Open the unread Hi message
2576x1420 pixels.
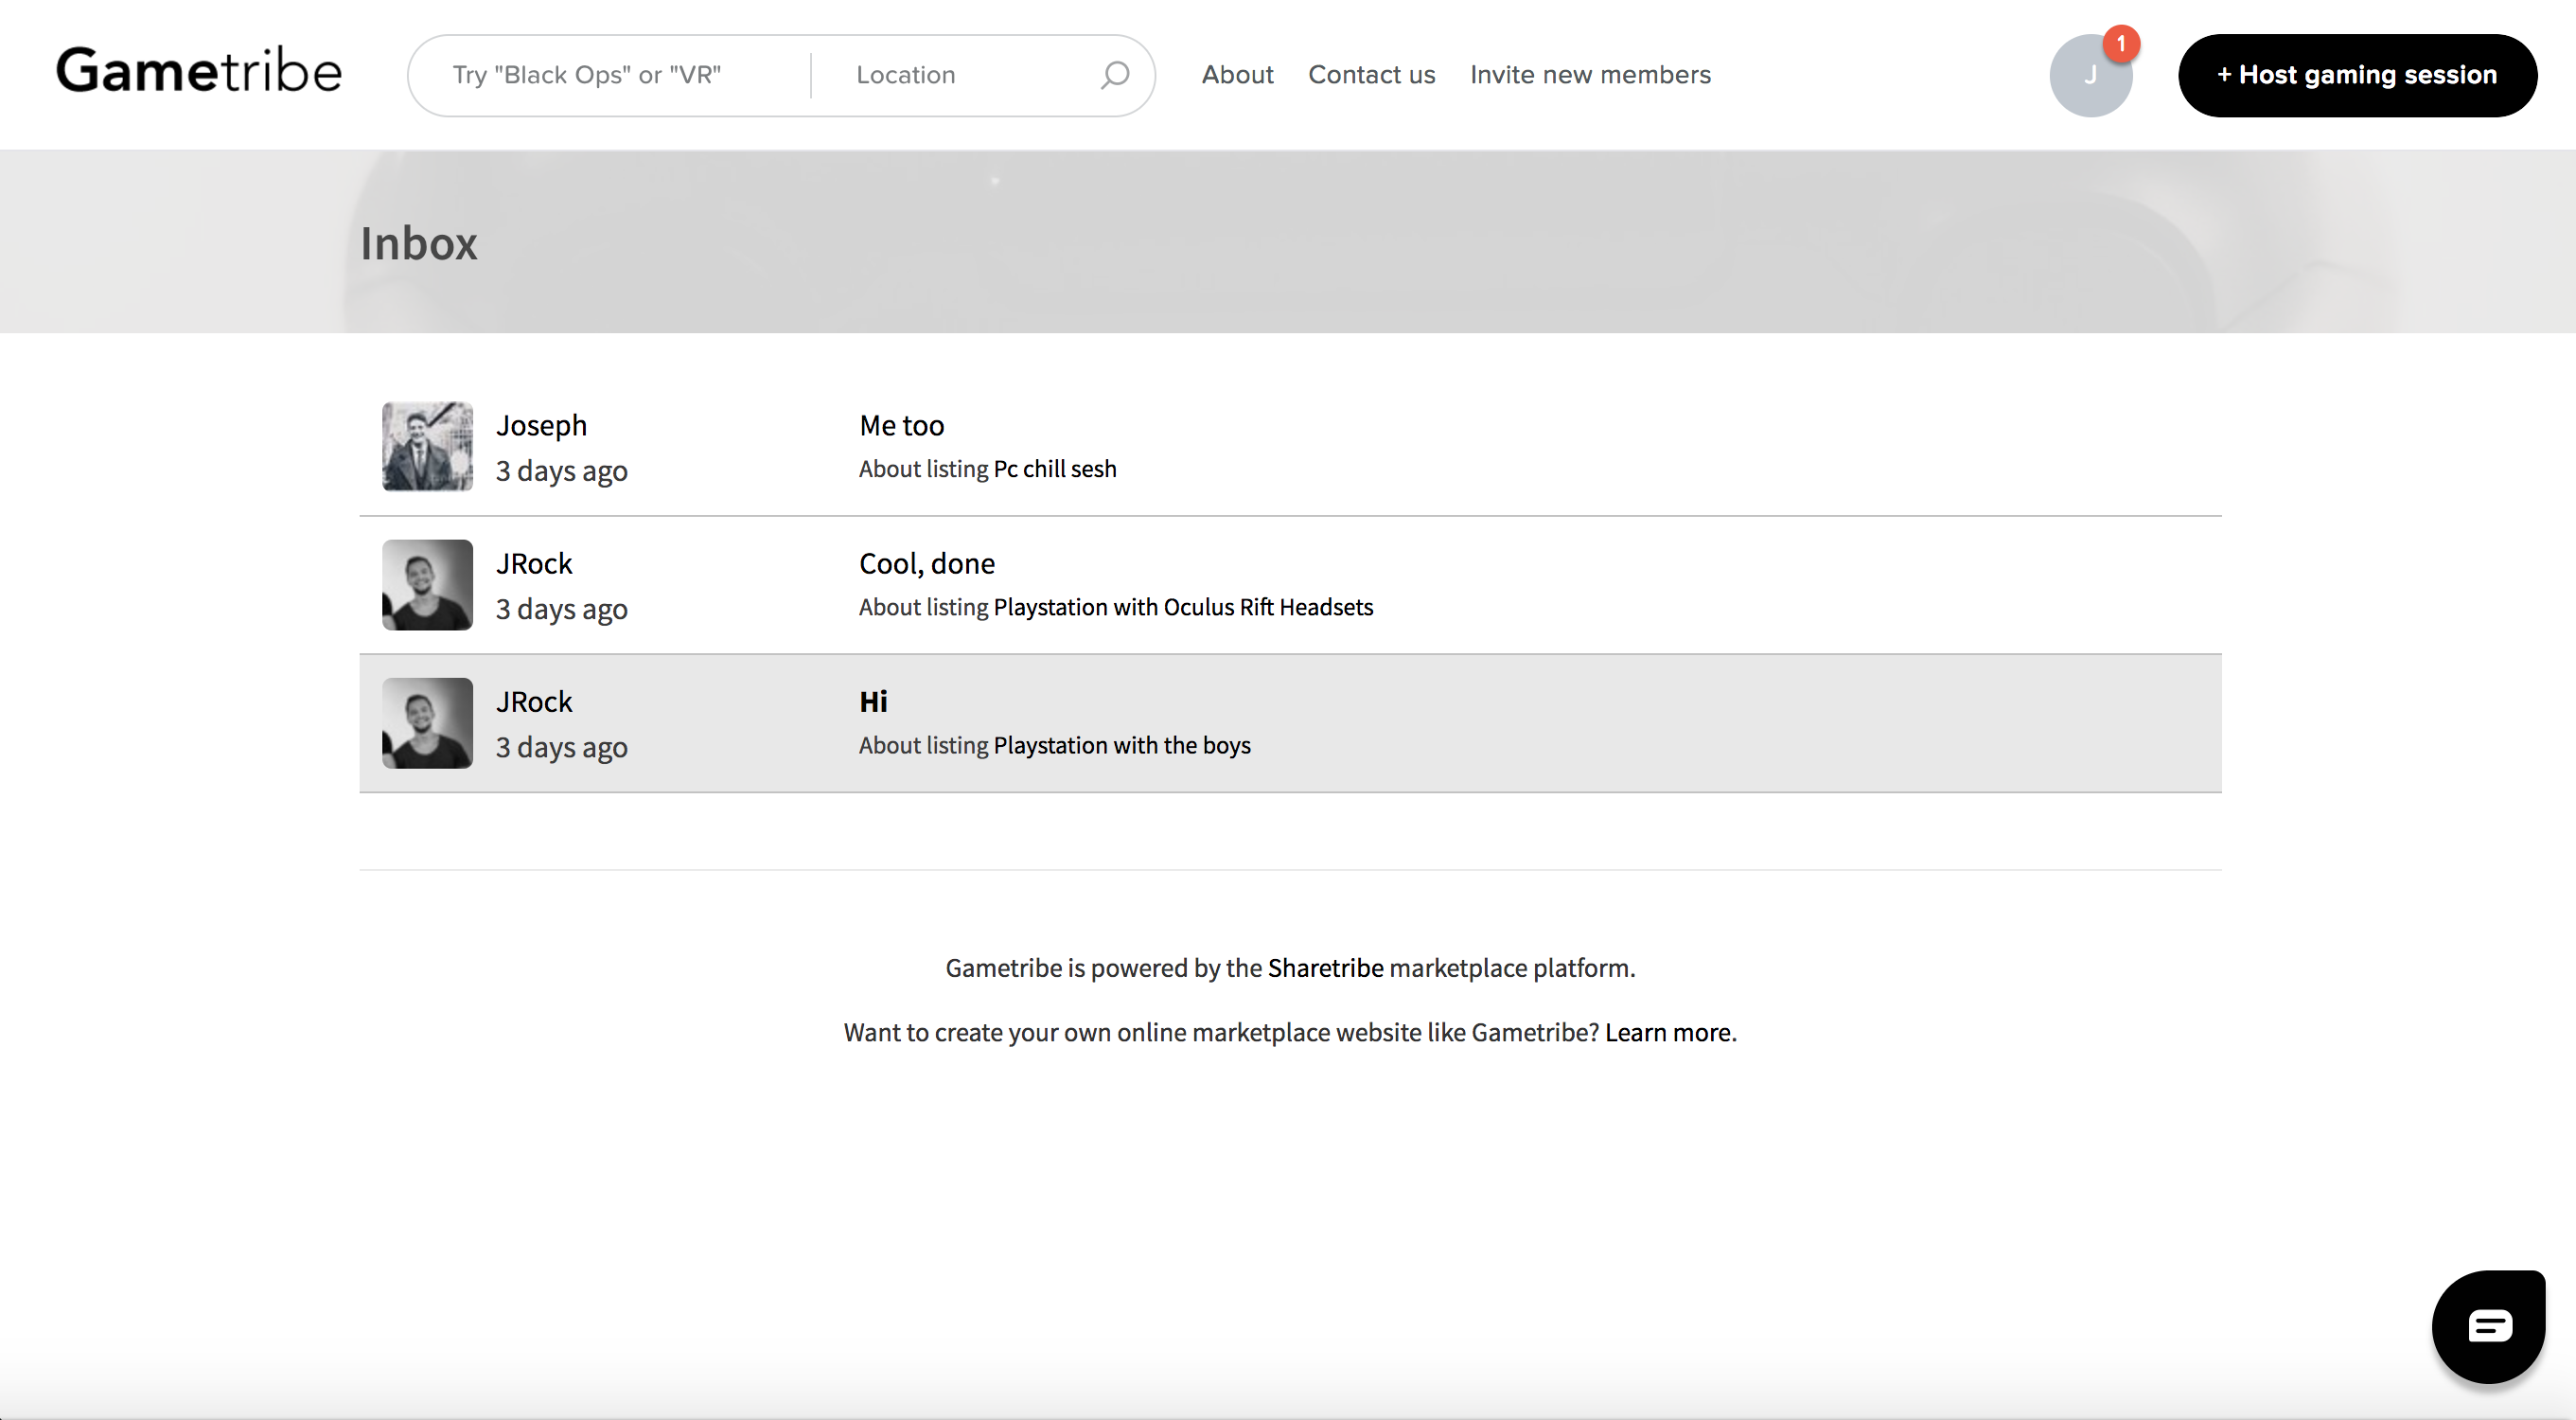tap(873, 702)
